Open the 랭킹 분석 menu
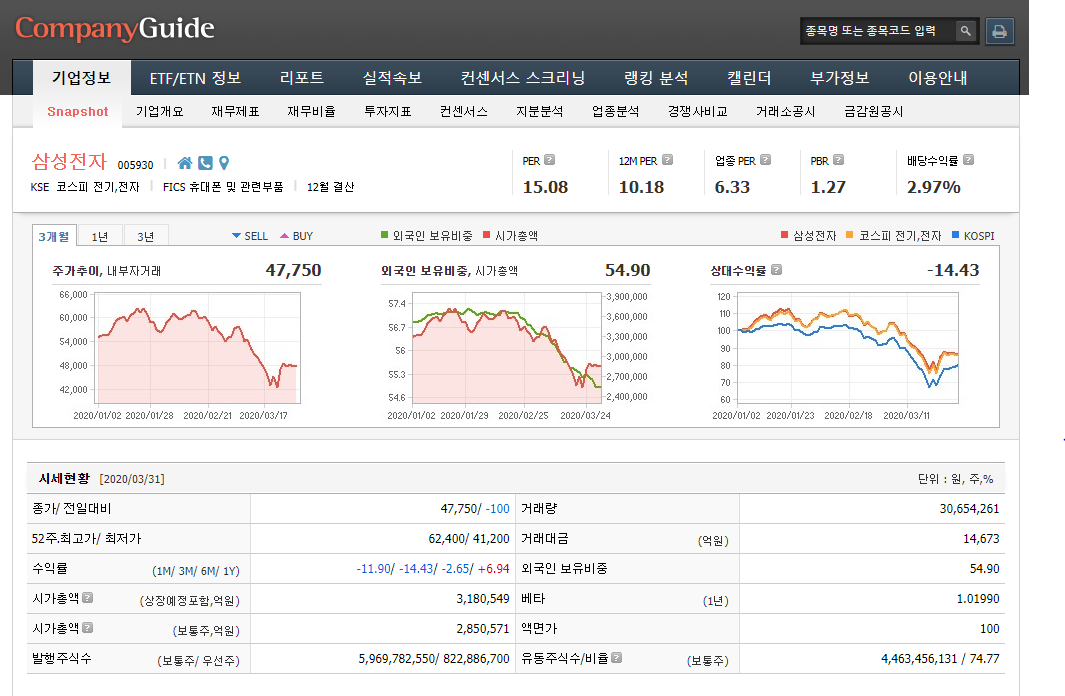The image size is (1065, 696). 656,78
